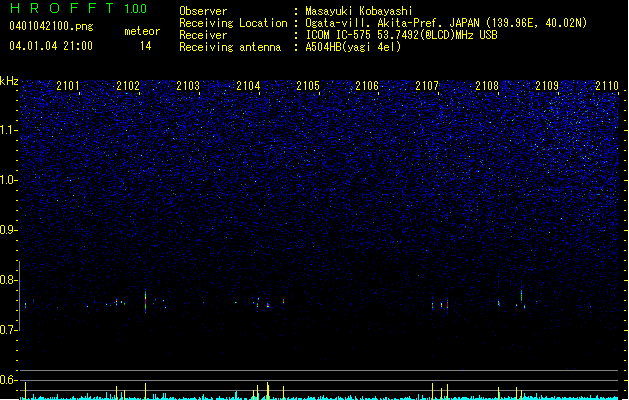Image resolution: width=629 pixels, height=400 pixels.
Task: Click the meteor label
Action: coord(142,31)
